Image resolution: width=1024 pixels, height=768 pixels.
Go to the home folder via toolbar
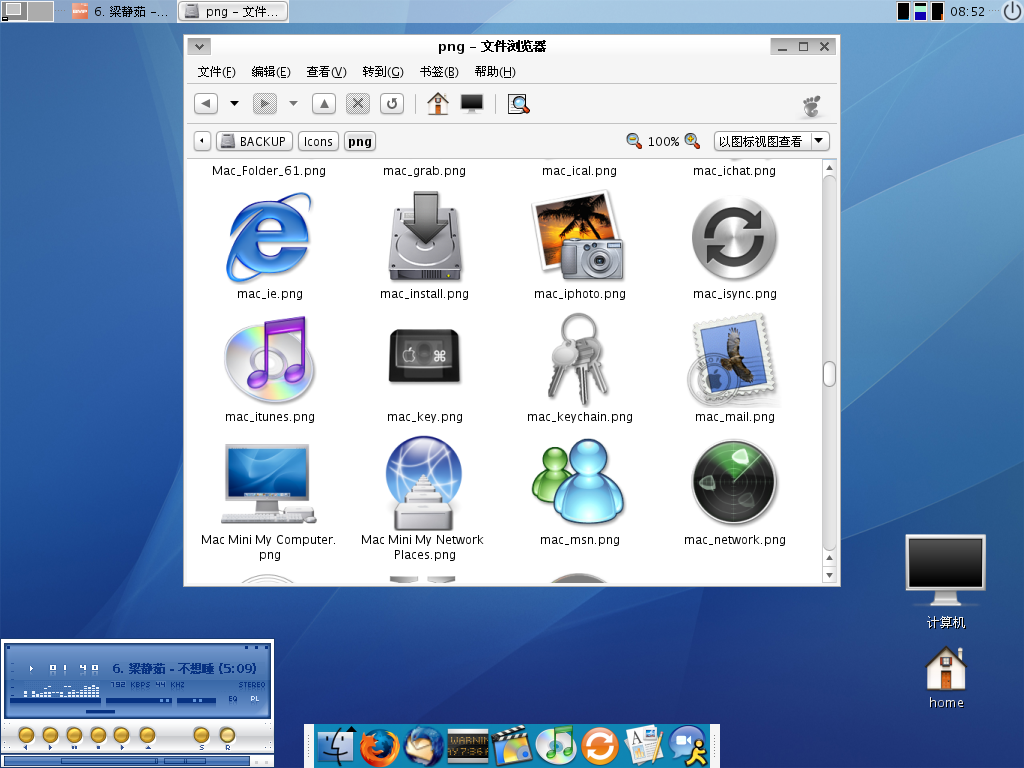point(438,103)
